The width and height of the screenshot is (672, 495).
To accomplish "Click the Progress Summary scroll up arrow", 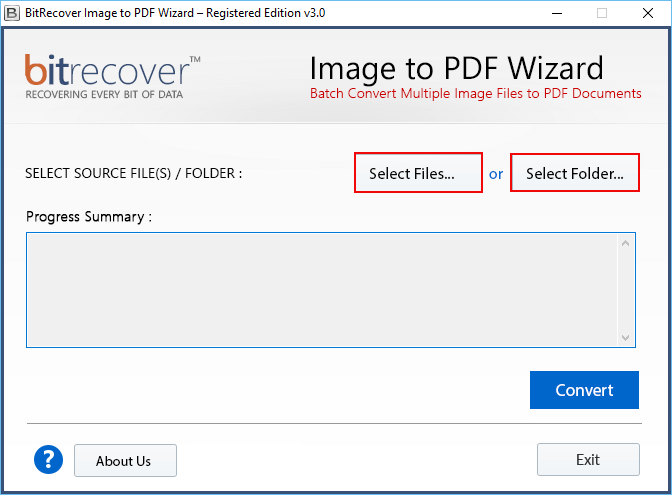I will [625, 243].
